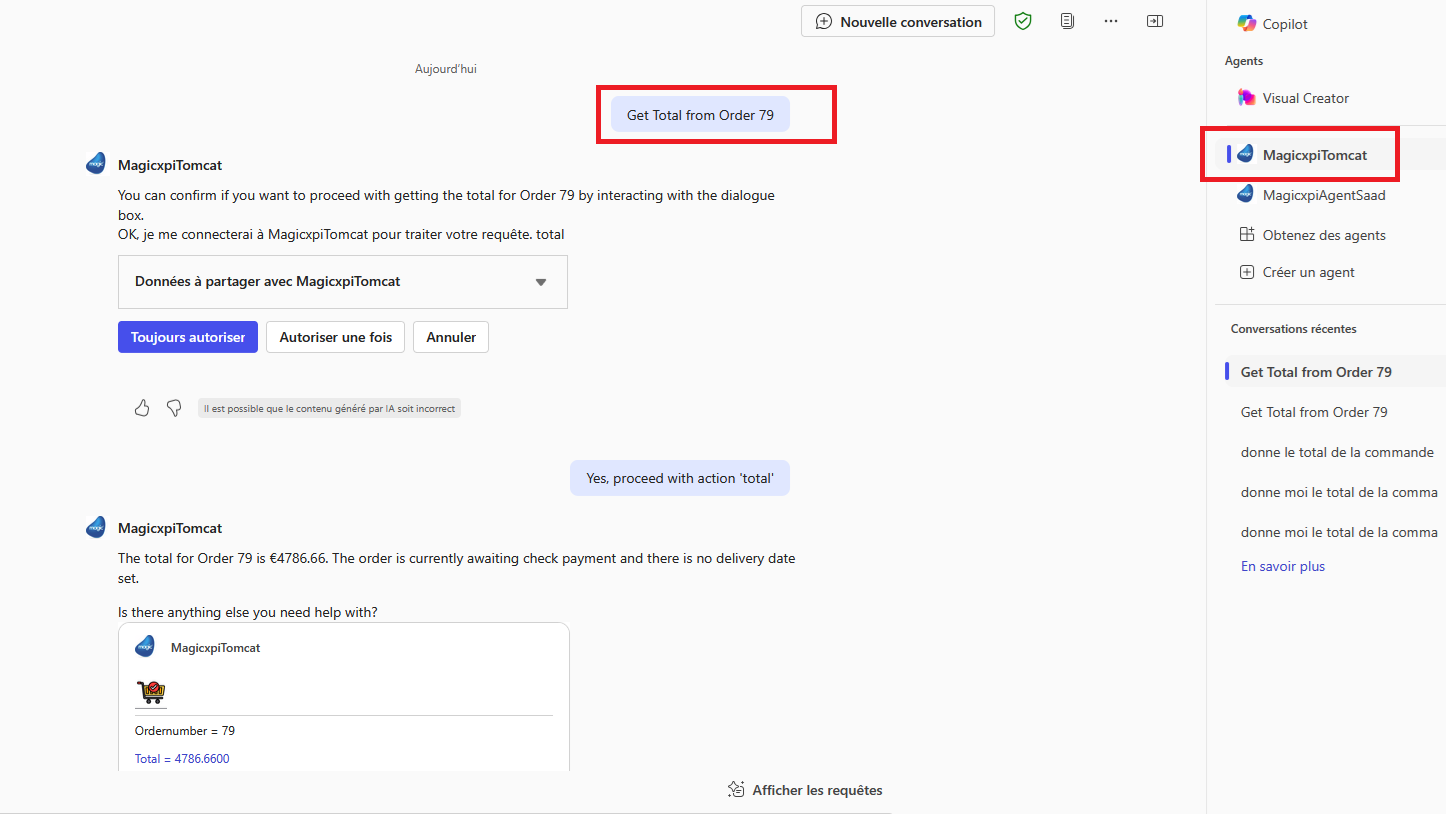This screenshot has height=814, width=1446.
Task: Start a Nouvelle conversation
Action: point(898,22)
